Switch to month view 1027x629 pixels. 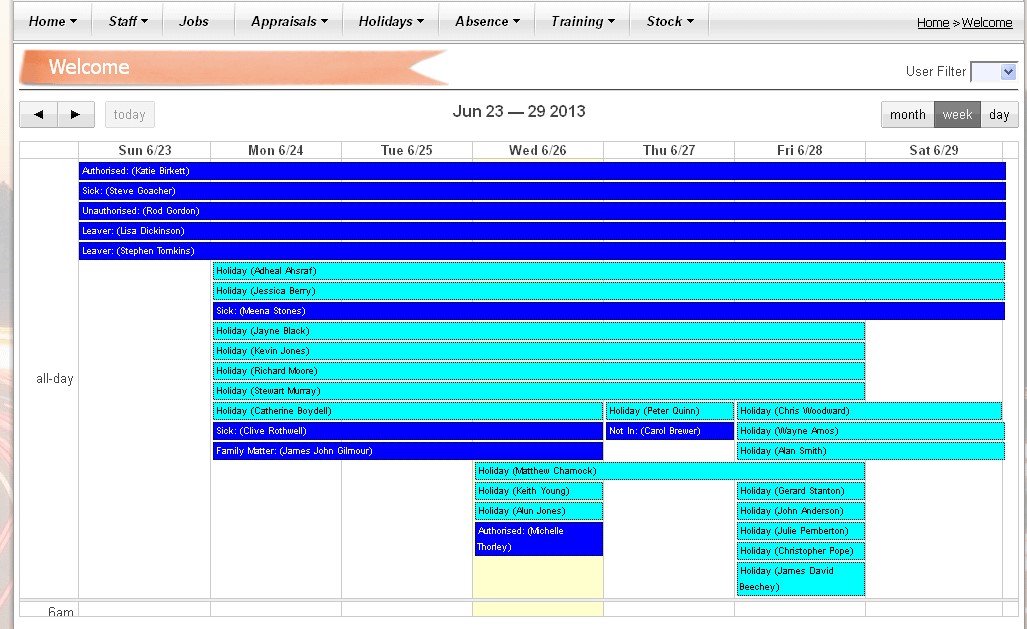(x=908, y=115)
